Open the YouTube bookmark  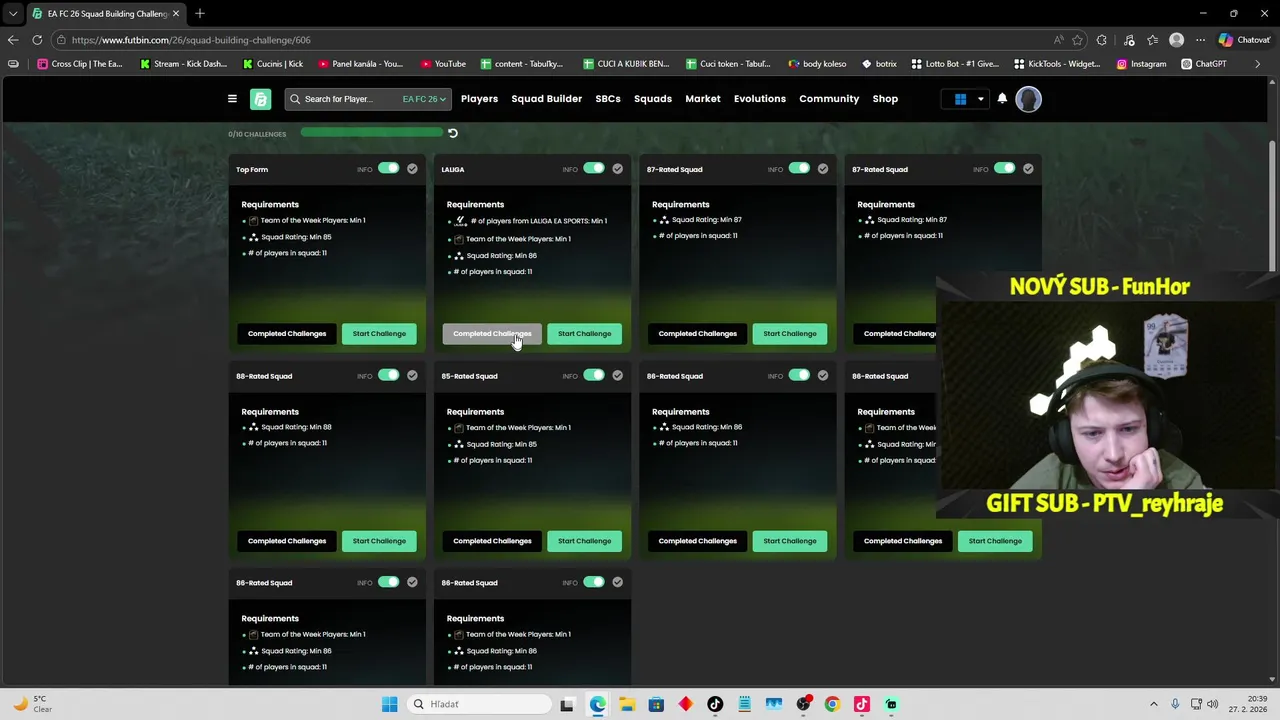(x=442, y=64)
